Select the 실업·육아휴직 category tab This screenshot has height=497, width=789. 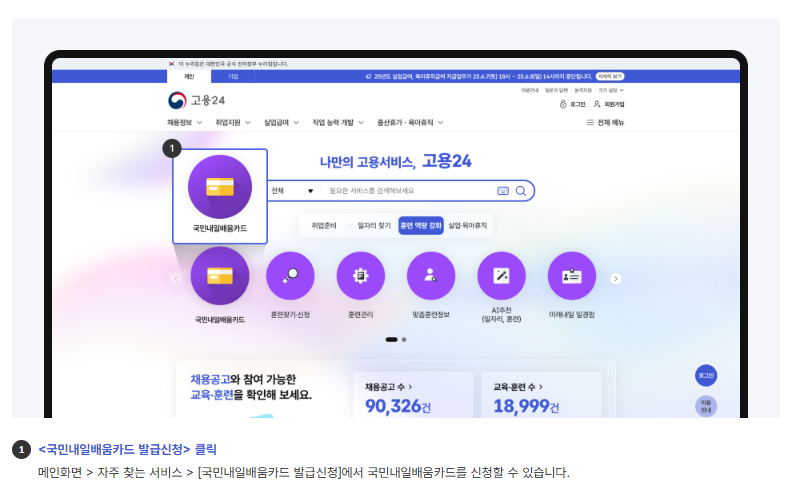467,226
